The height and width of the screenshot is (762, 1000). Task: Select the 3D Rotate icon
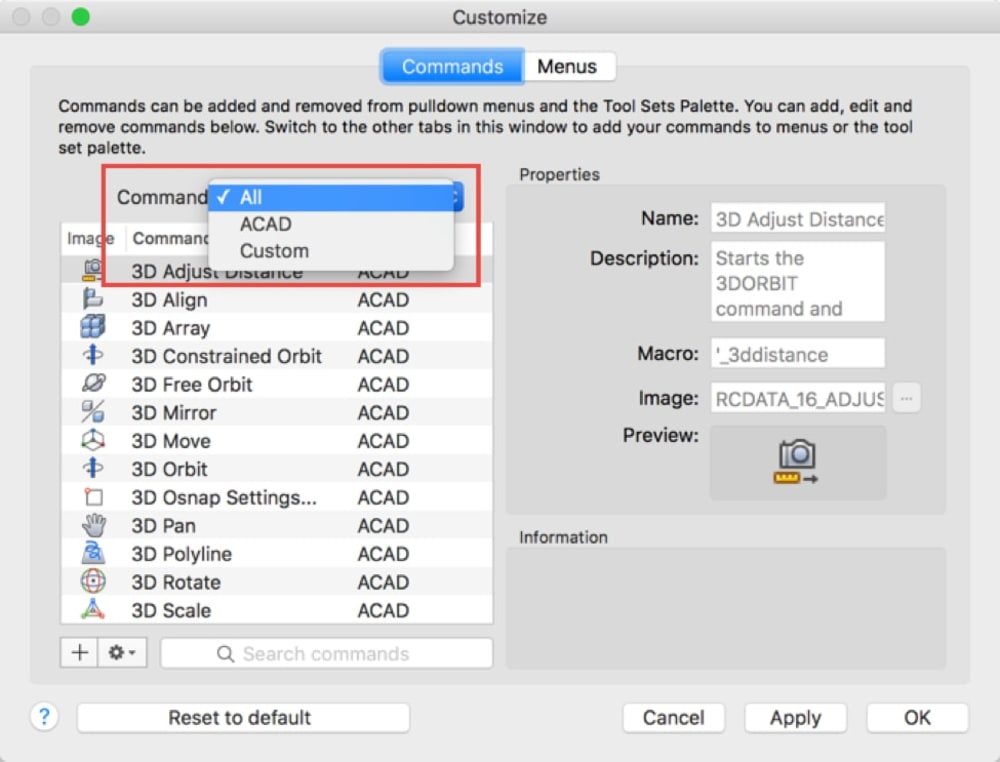[x=92, y=581]
